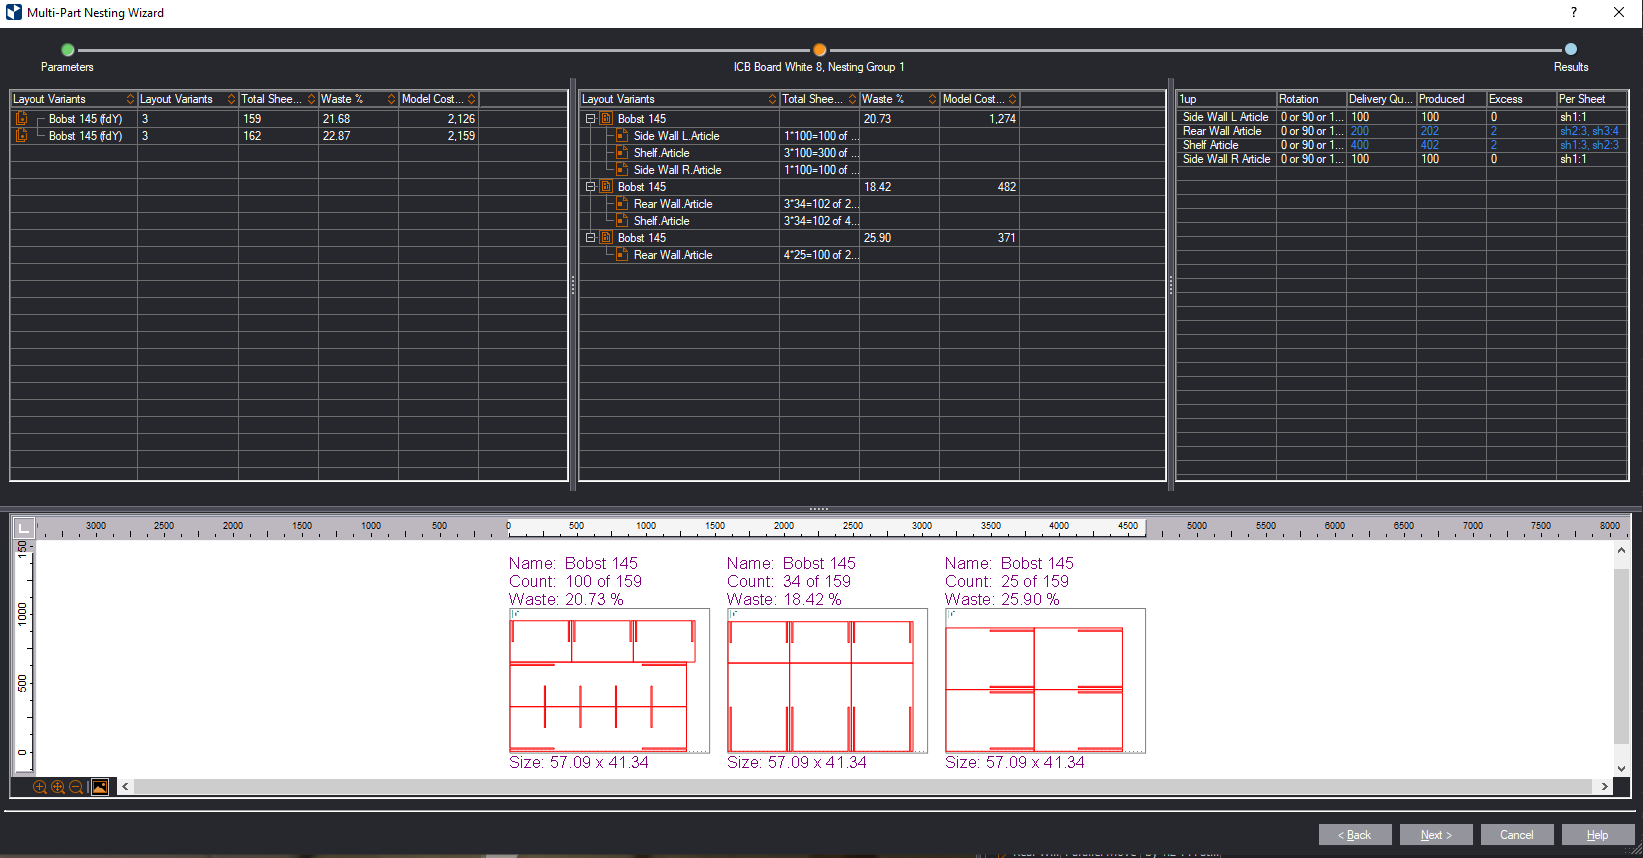Image resolution: width=1643 pixels, height=858 pixels.
Task: Select the Side Wall L Article row in results table
Action: tap(1402, 117)
